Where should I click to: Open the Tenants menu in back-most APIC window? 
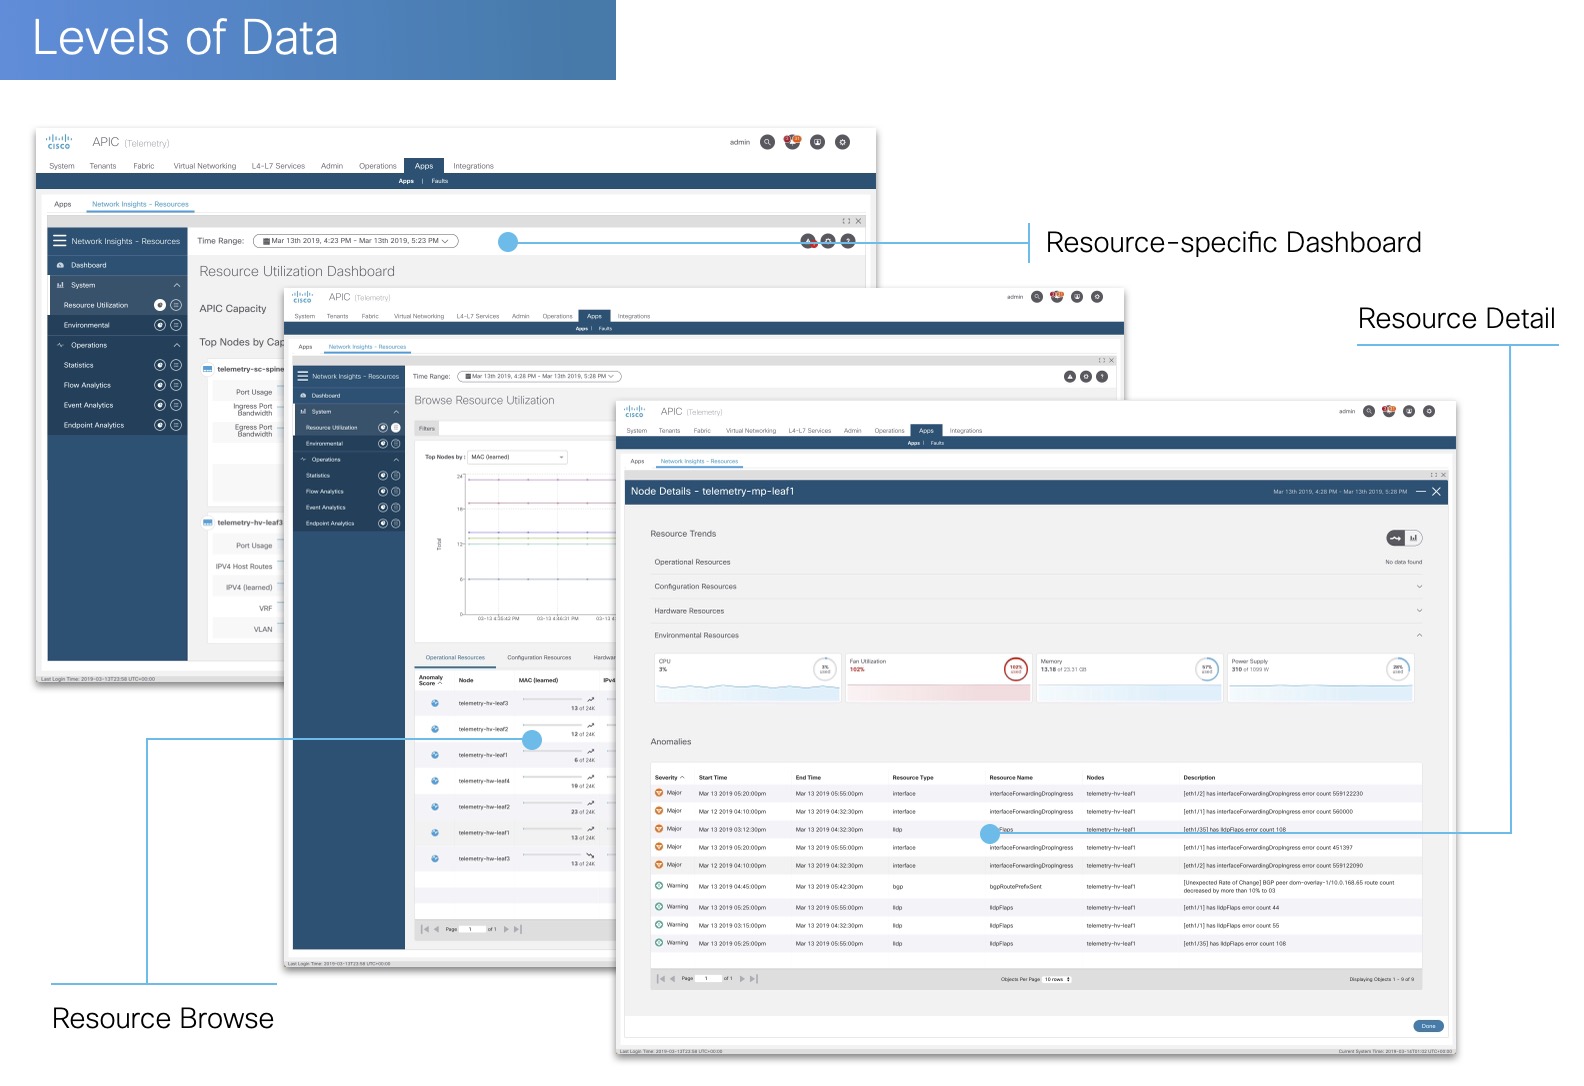pos(103,166)
